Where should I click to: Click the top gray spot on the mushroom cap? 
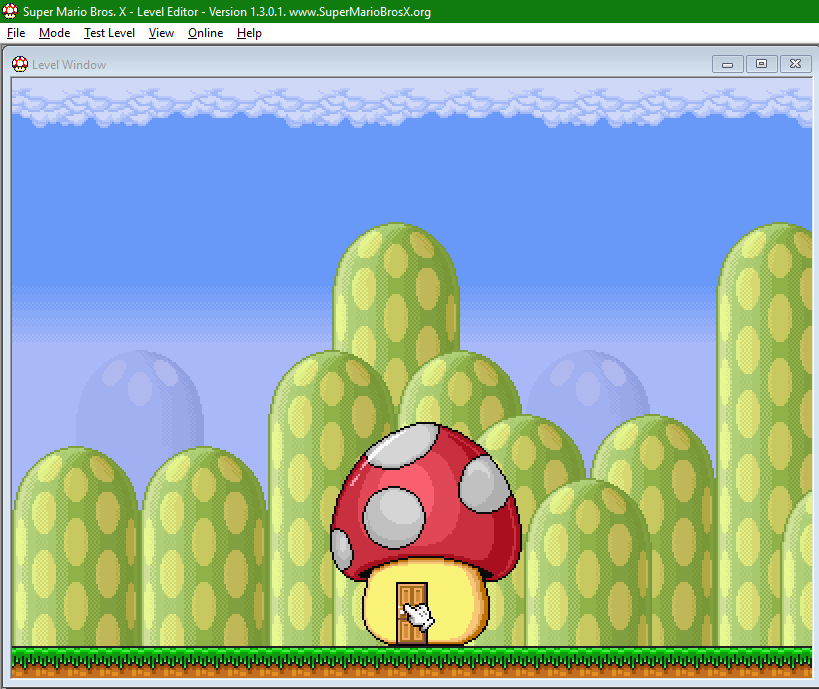(x=403, y=446)
